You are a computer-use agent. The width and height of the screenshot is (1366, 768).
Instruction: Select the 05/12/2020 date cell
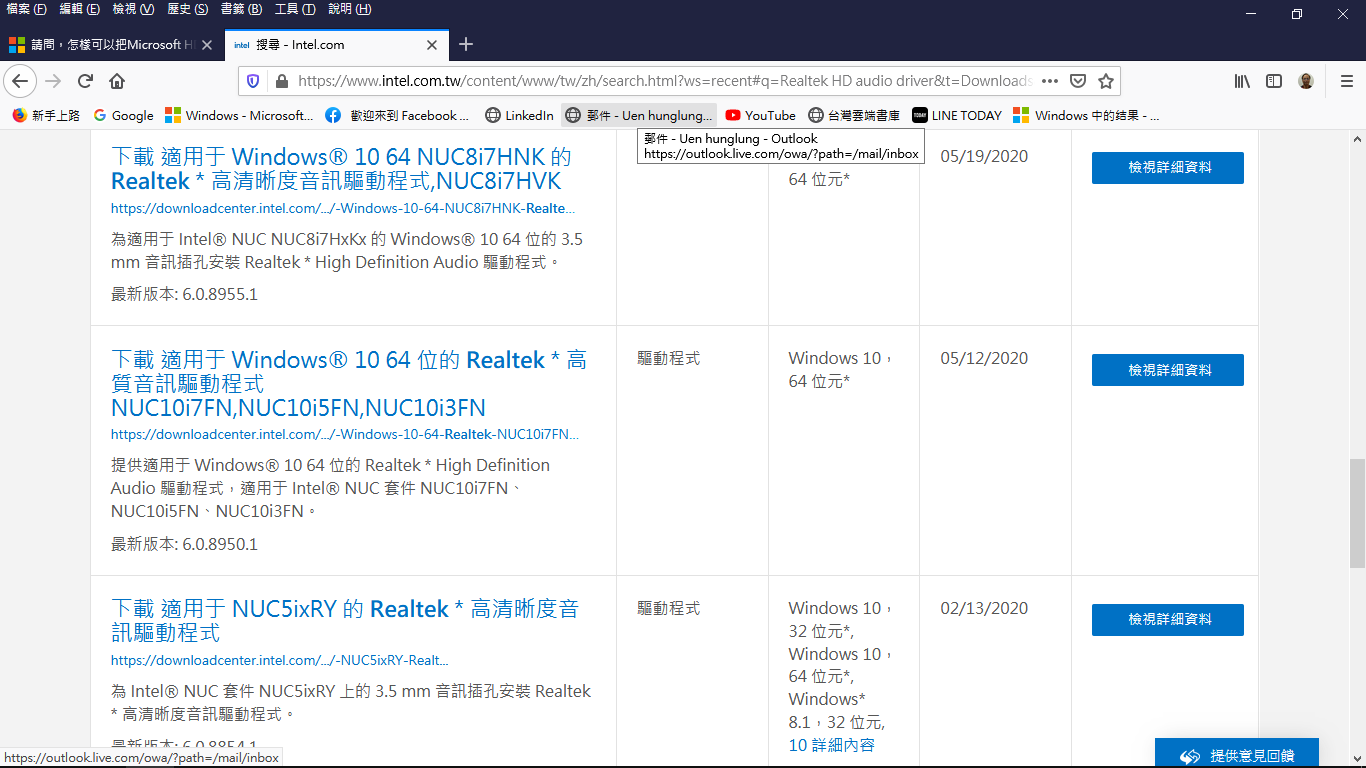point(984,359)
